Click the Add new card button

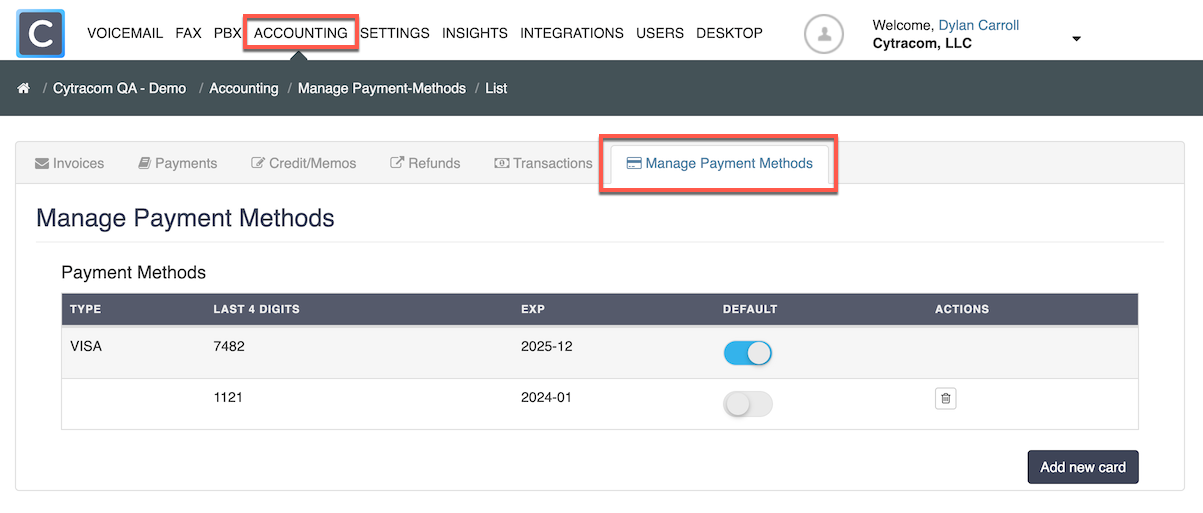[1082, 467]
